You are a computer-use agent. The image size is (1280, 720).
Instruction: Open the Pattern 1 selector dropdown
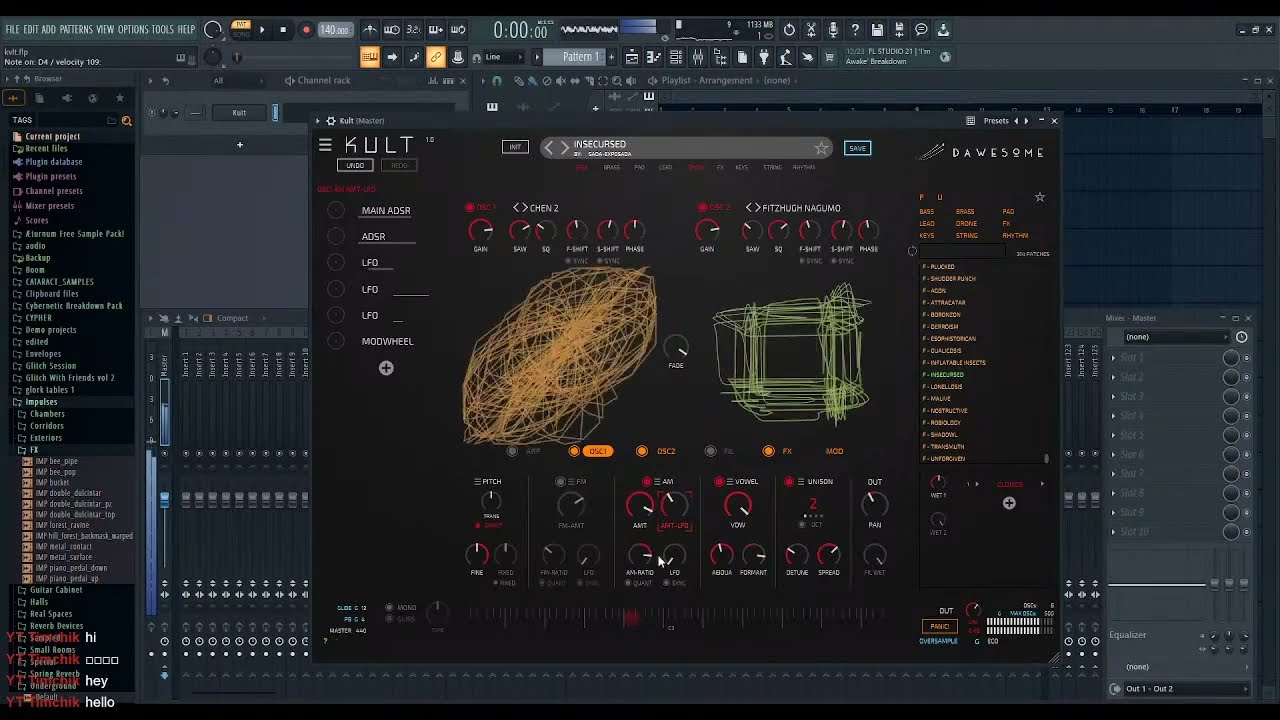[x=580, y=57]
